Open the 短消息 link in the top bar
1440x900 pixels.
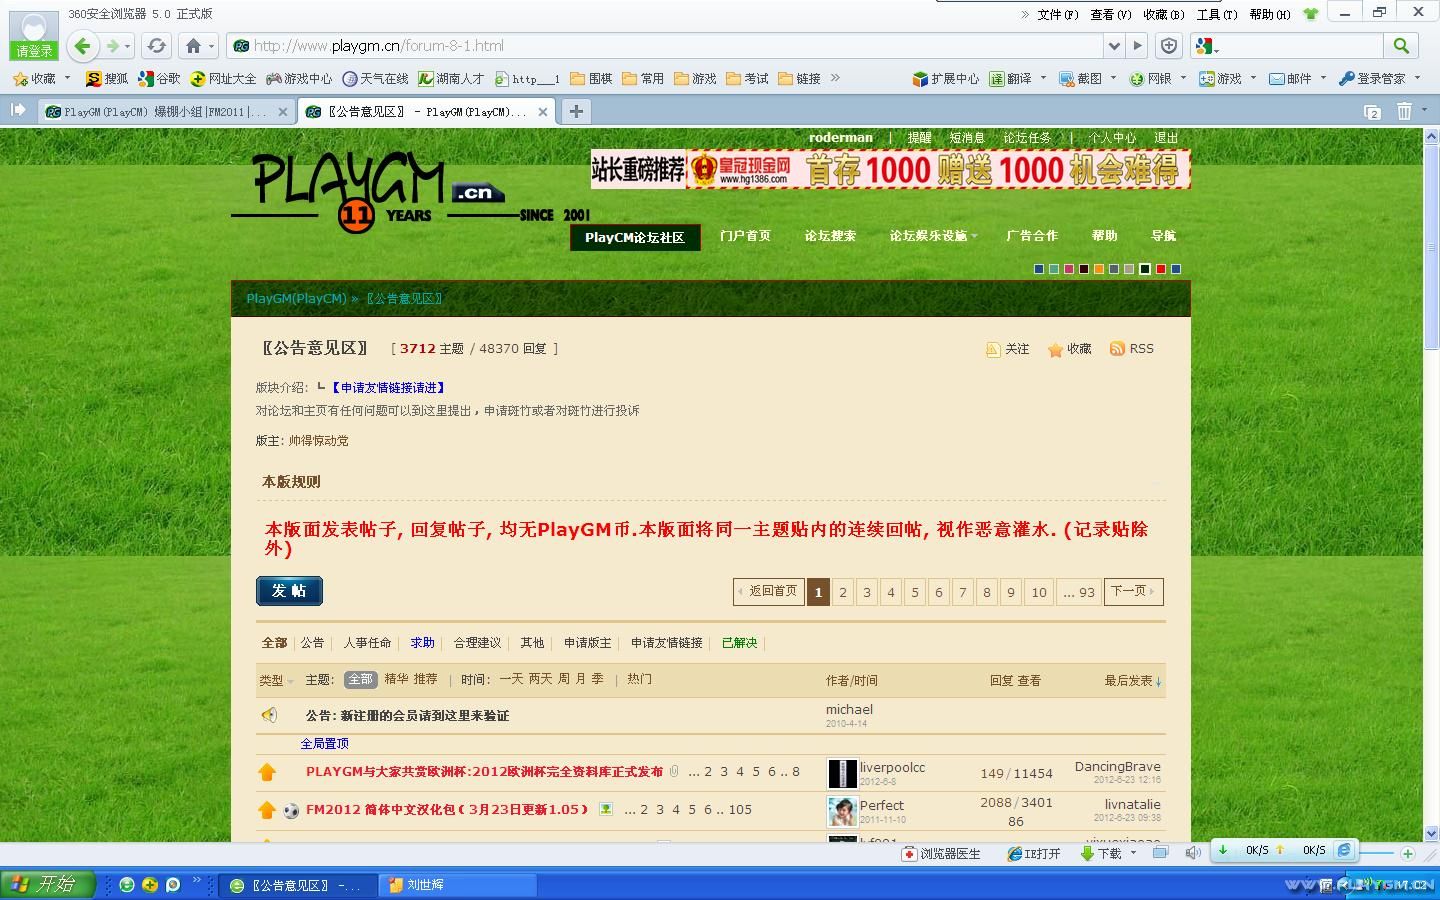(x=967, y=138)
